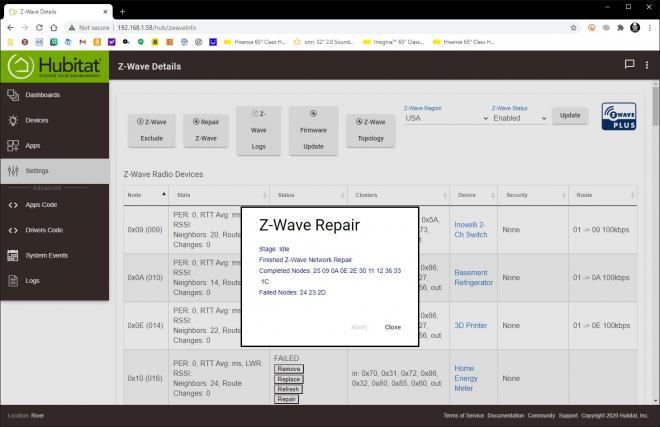This screenshot has height=427, width=660.
Task: Open the chat message icon in header
Action: (x=629, y=64)
